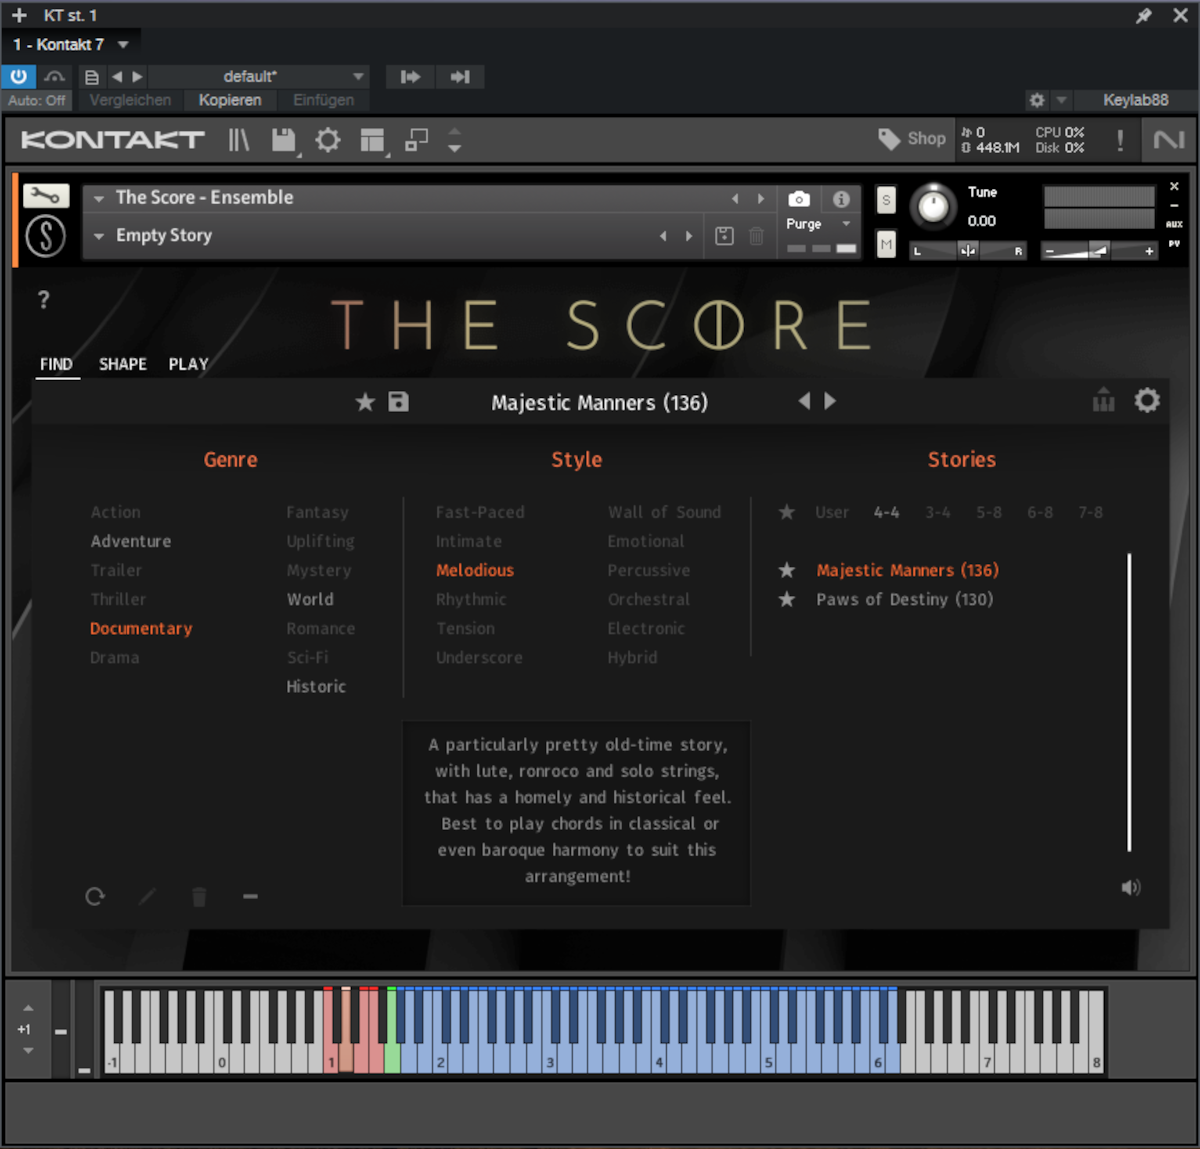
Task: Select the 4-4 stories filter
Action: [886, 512]
